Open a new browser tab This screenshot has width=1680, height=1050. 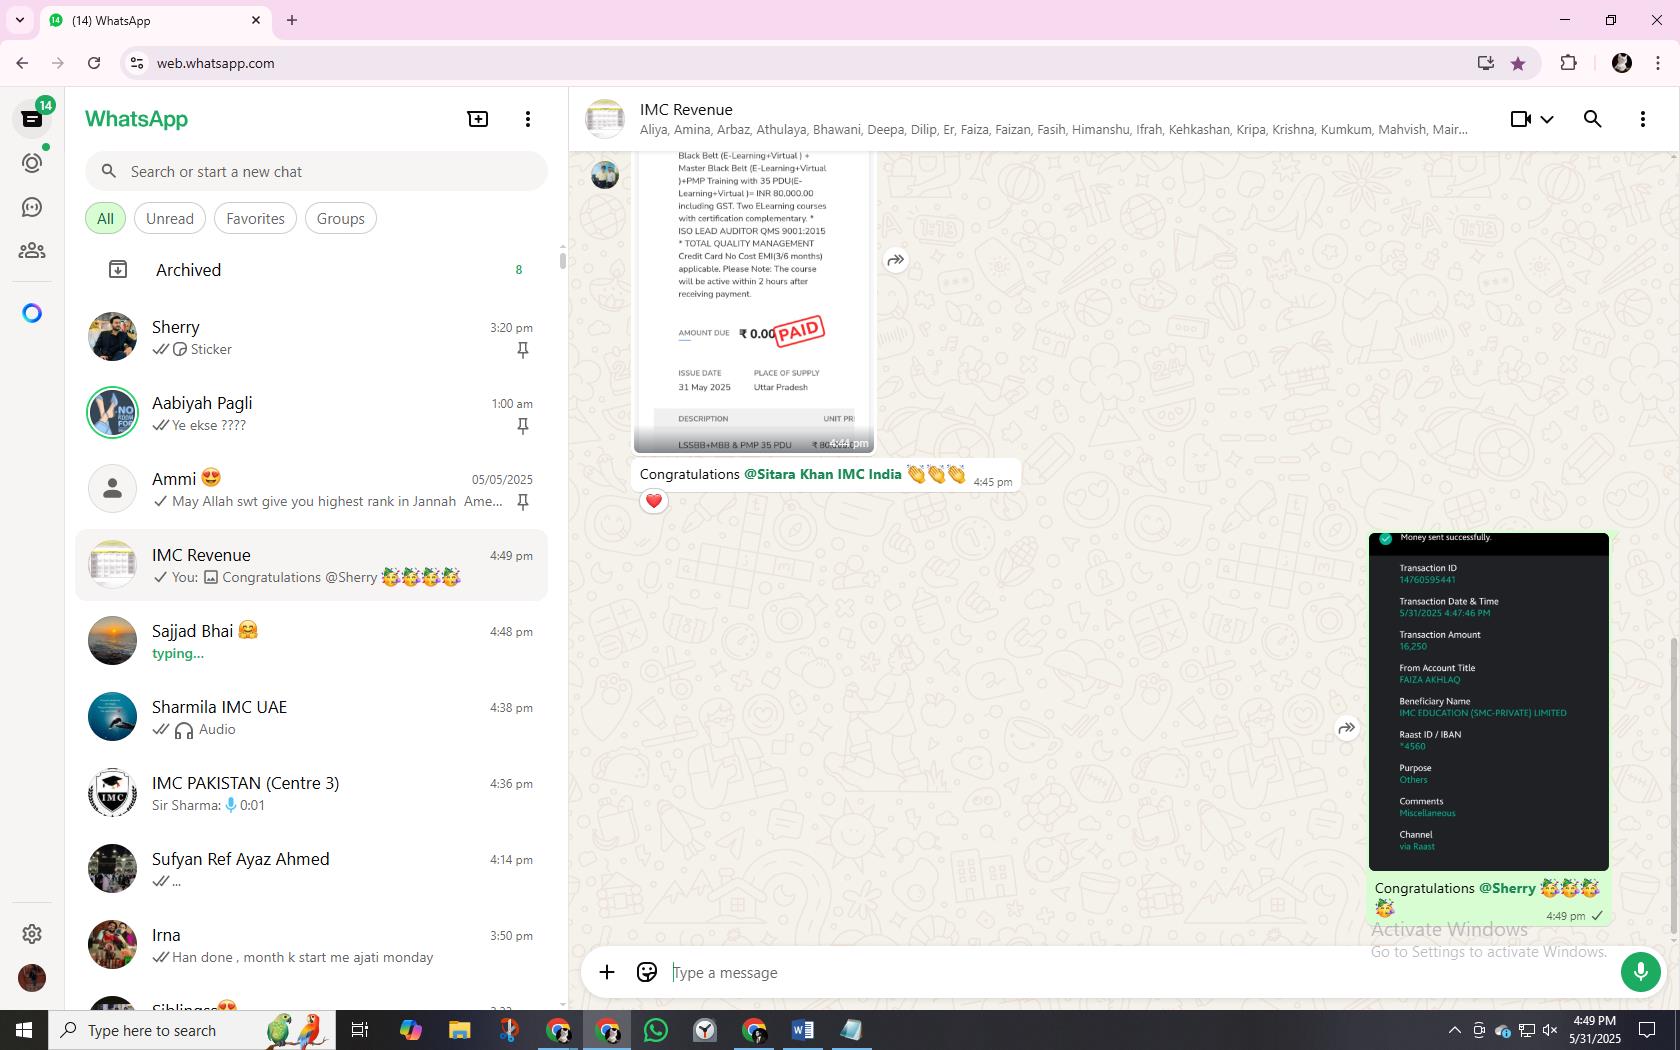292,20
